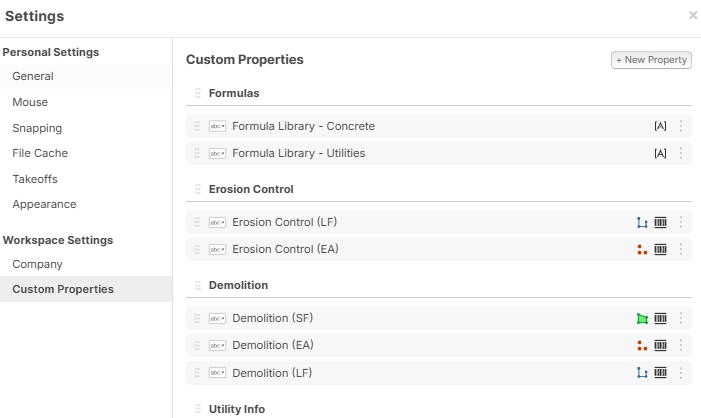Go to the Snapping settings section
This screenshot has width=701, height=418.
[x=37, y=128]
